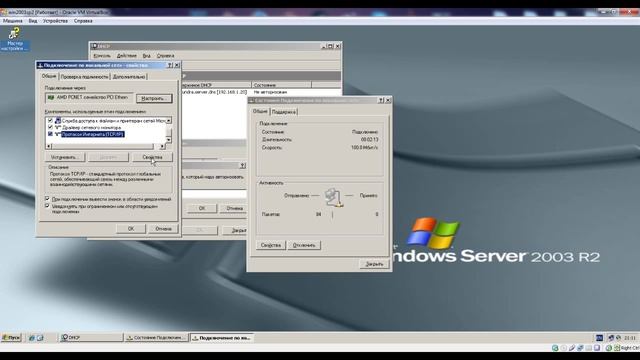Uncheck Драйвер сетевого монитора component
The height and width of the screenshot is (360, 640).
tap(50, 127)
